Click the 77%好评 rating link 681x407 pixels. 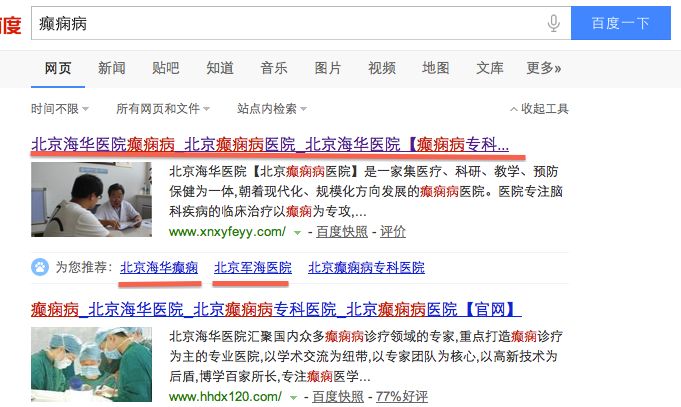tap(402, 397)
